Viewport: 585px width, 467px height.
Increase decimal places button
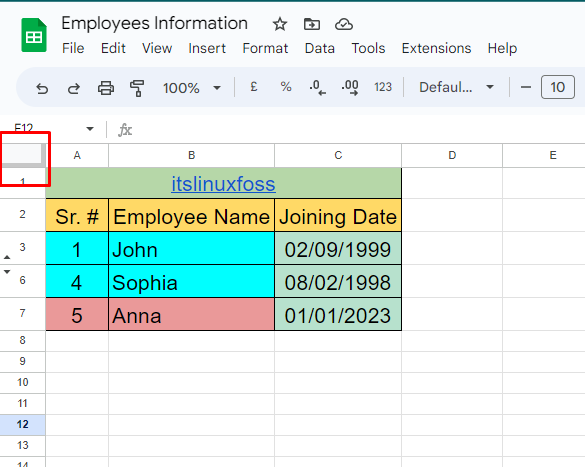tap(350, 88)
